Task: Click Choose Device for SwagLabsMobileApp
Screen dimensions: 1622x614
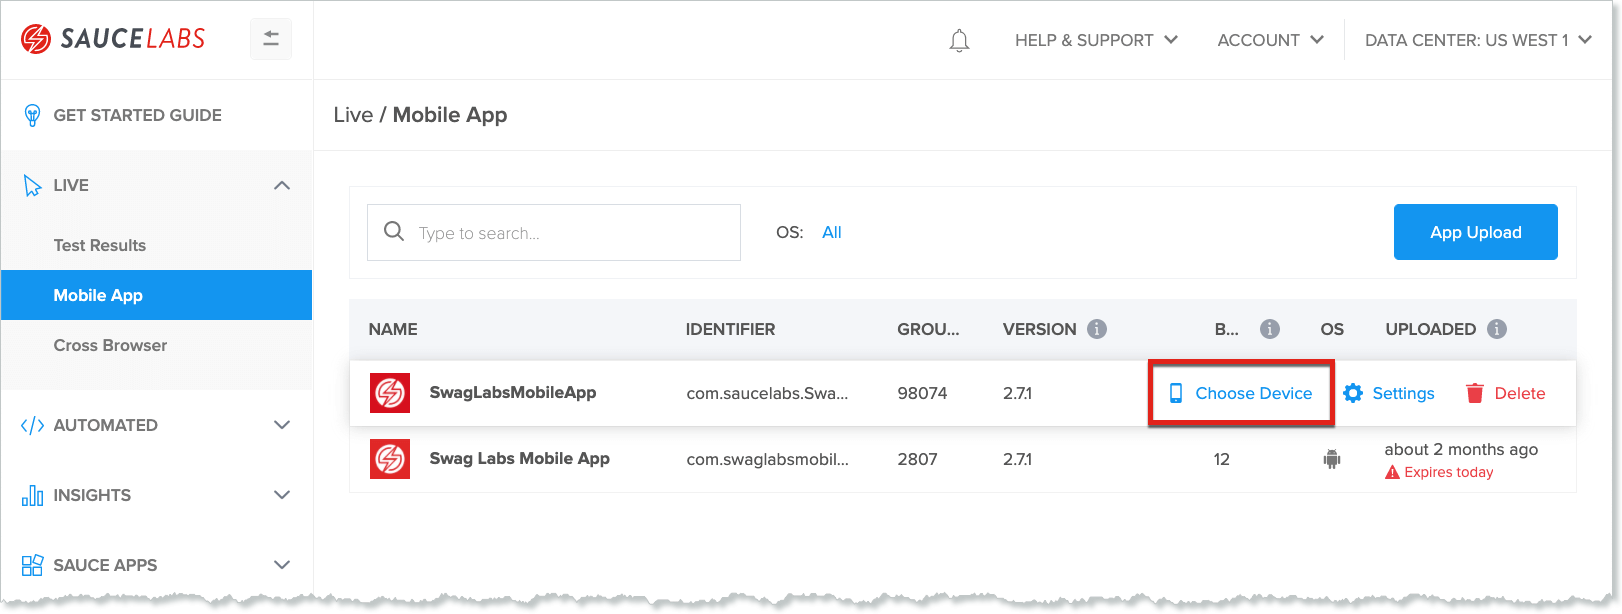Action: pos(1241,393)
